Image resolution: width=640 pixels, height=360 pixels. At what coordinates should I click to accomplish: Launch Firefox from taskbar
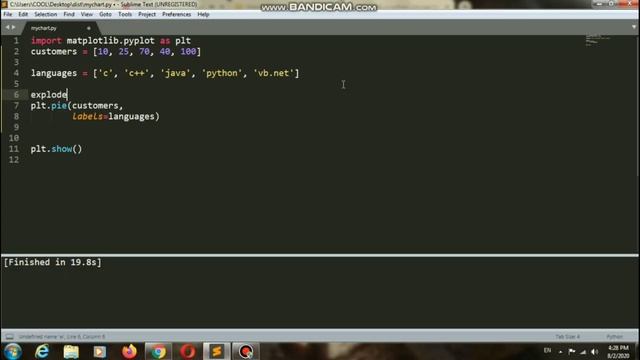[x=129, y=351]
